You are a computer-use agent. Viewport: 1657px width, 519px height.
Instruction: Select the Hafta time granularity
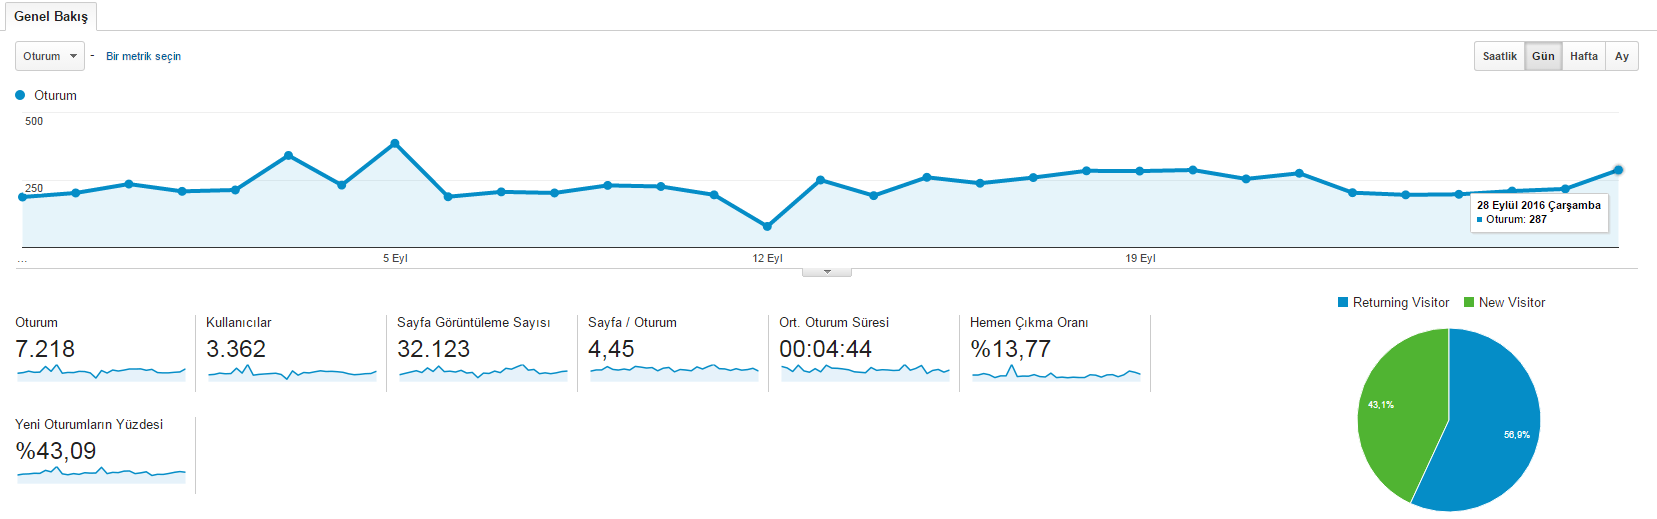point(1583,56)
